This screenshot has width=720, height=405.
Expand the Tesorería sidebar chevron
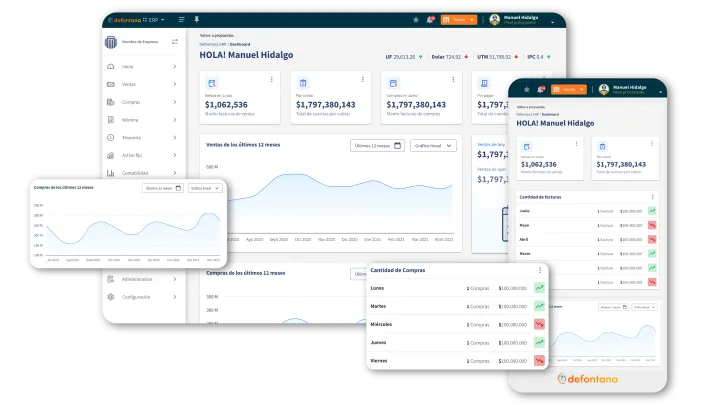pos(175,137)
